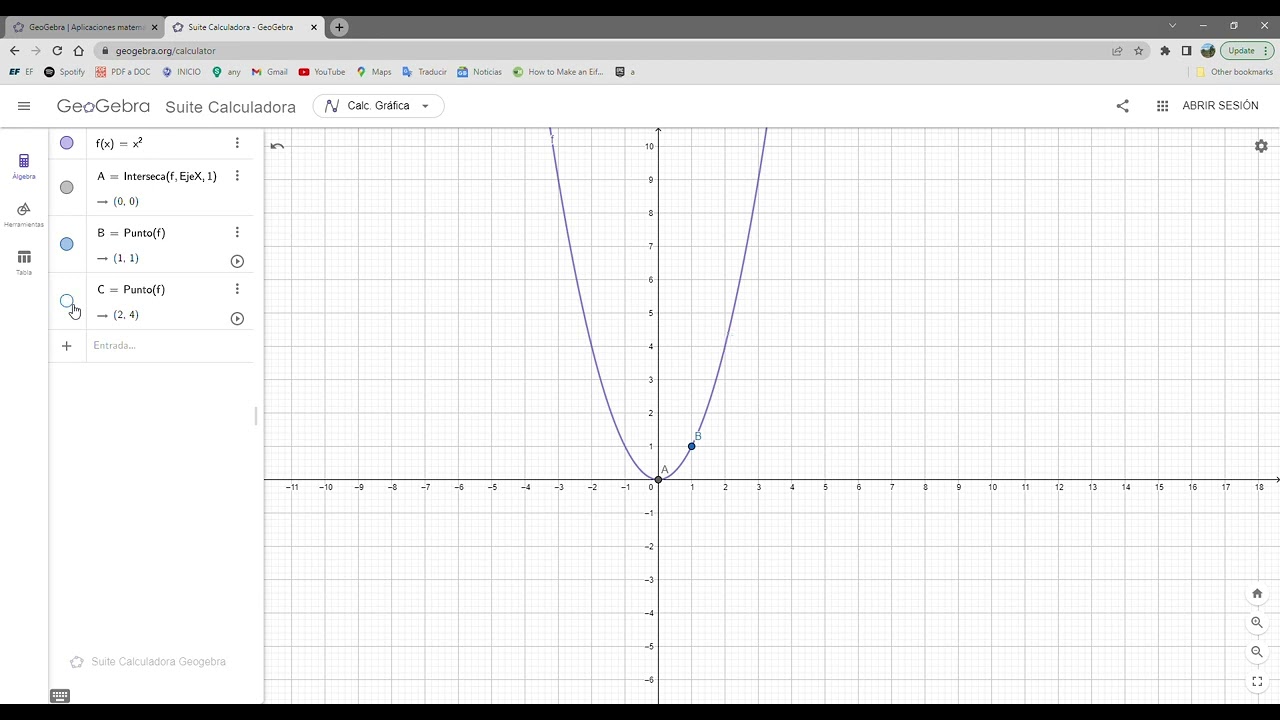The image size is (1280, 720).
Task: Select the Suite Calculadora browser tab
Action: (x=245, y=27)
